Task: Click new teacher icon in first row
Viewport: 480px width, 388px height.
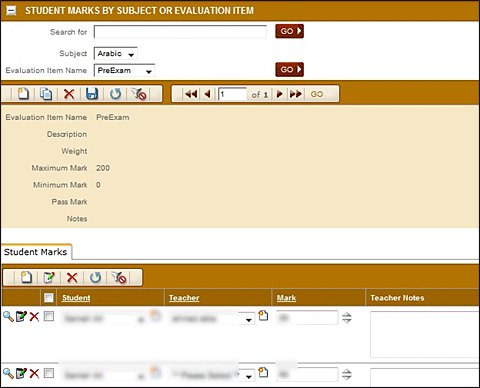Action: 263,315
